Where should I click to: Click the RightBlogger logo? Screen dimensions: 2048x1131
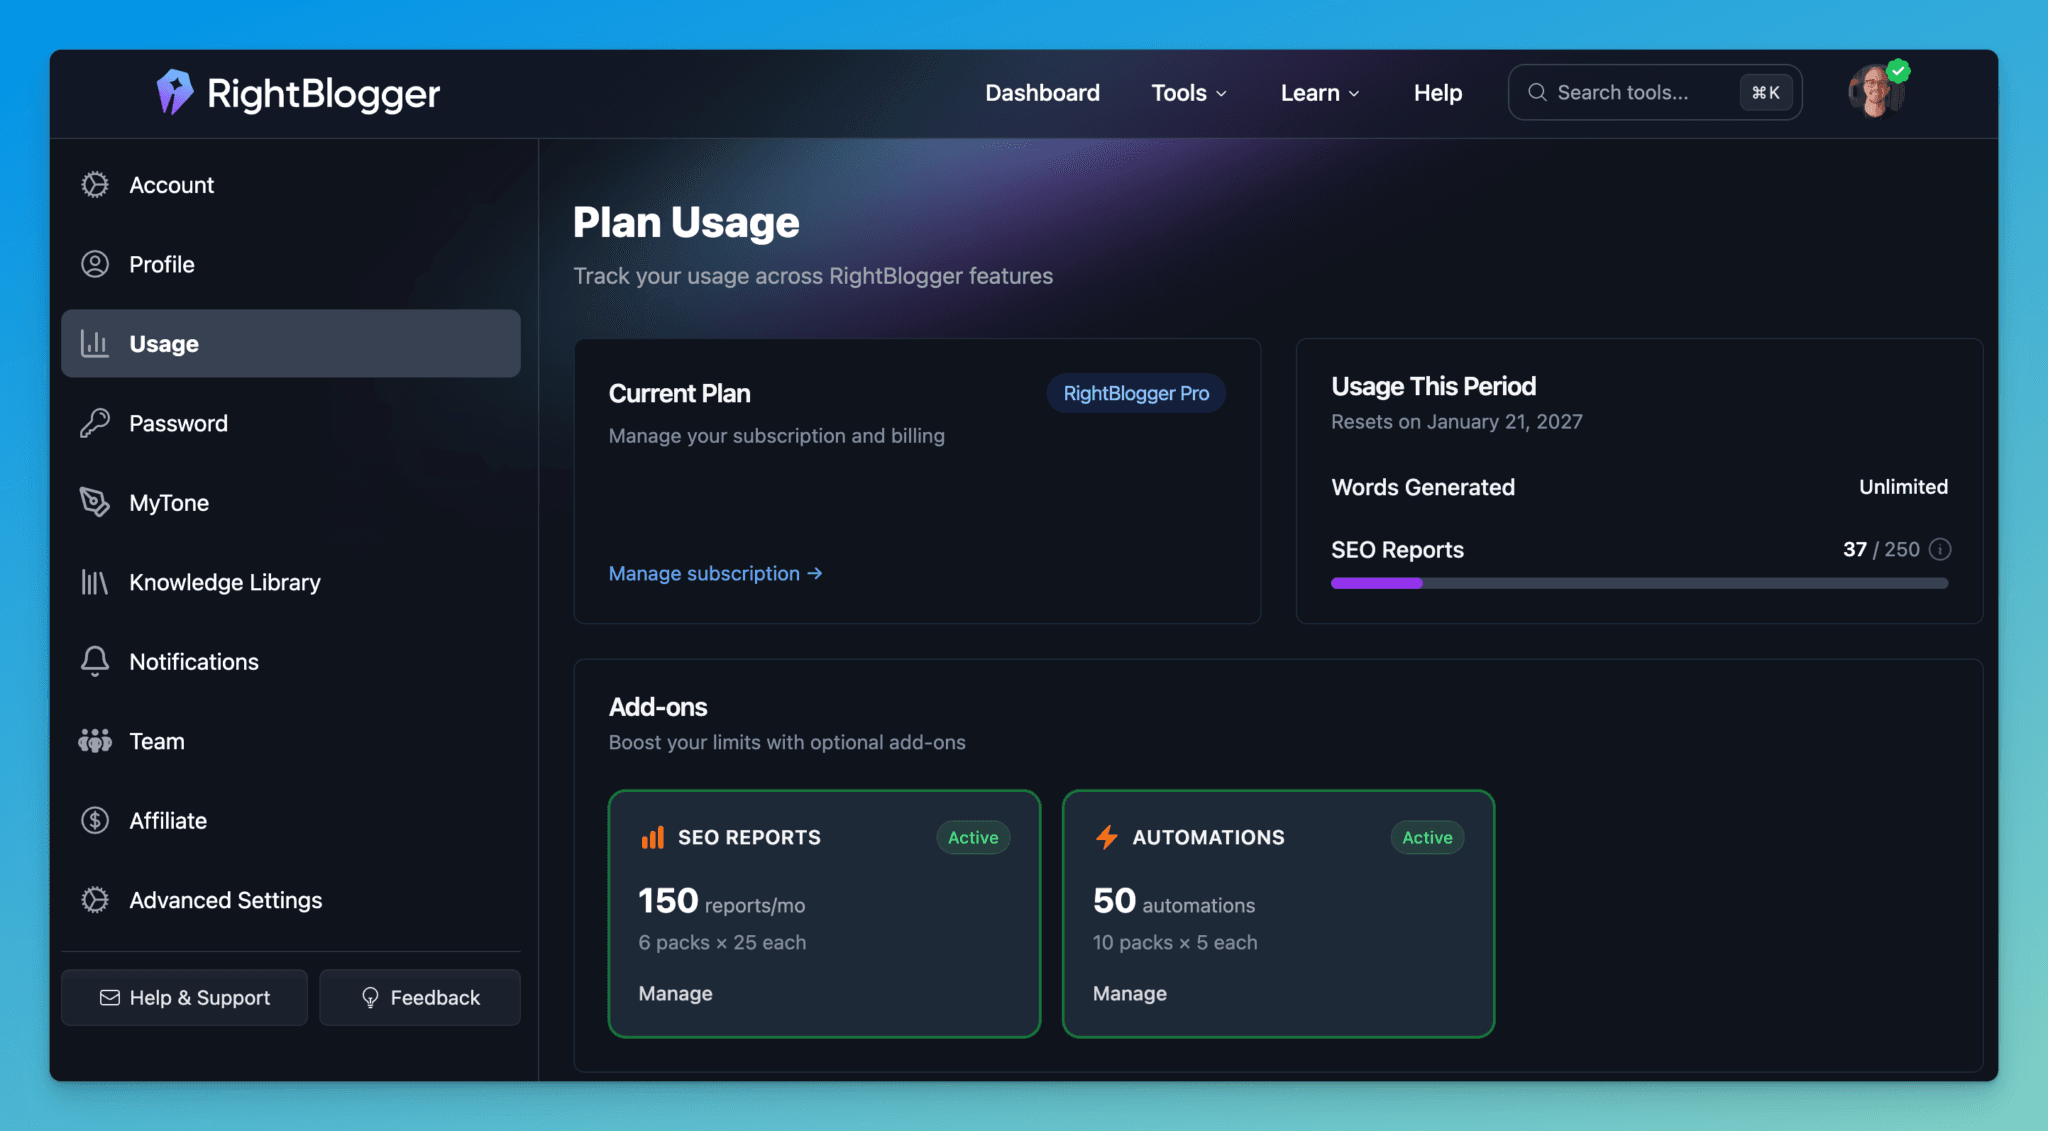[297, 92]
